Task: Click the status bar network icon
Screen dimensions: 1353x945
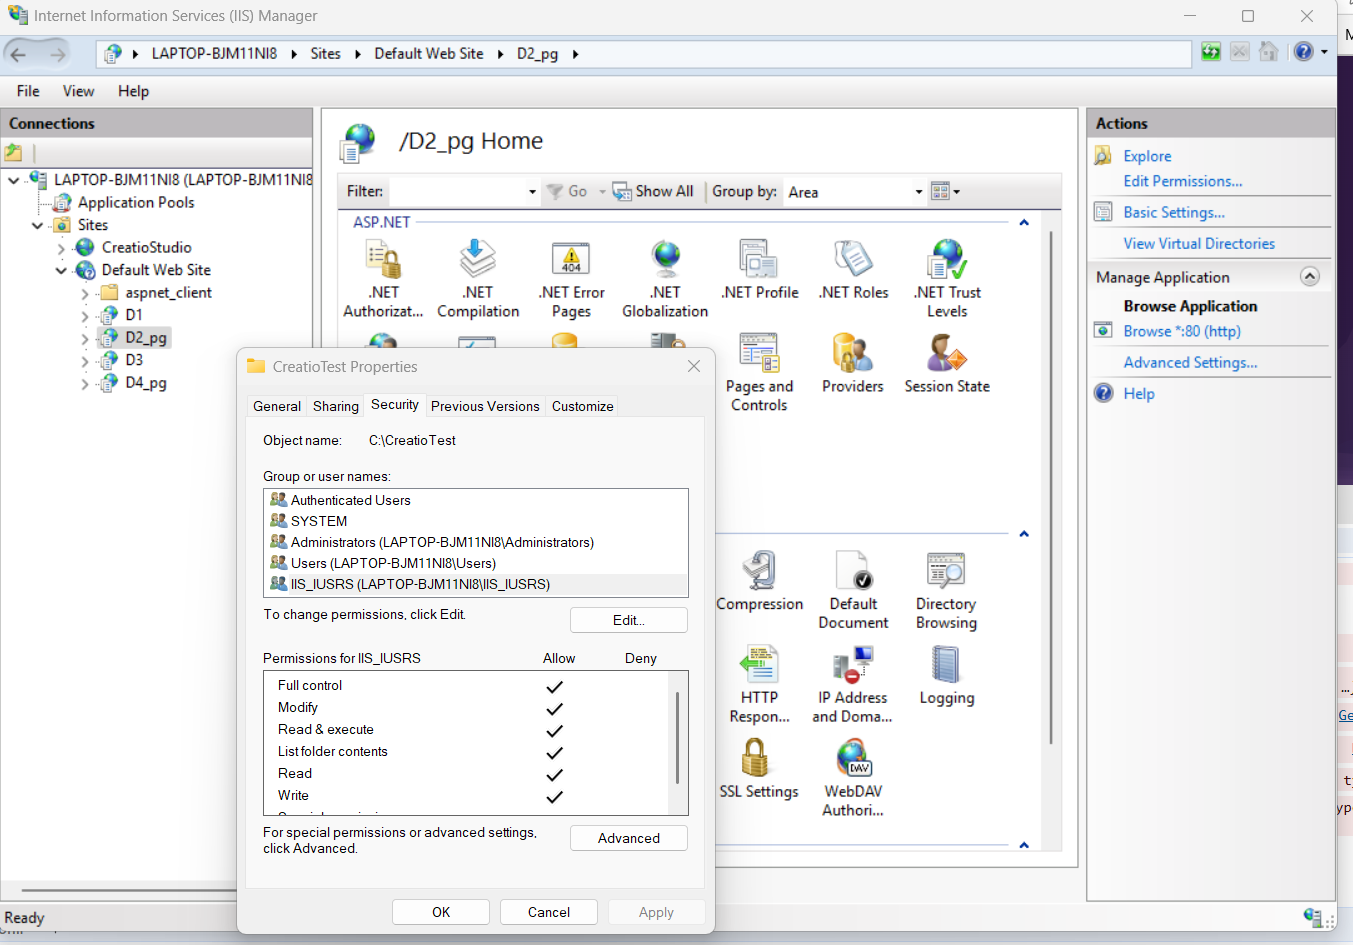Action: click(1313, 916)
